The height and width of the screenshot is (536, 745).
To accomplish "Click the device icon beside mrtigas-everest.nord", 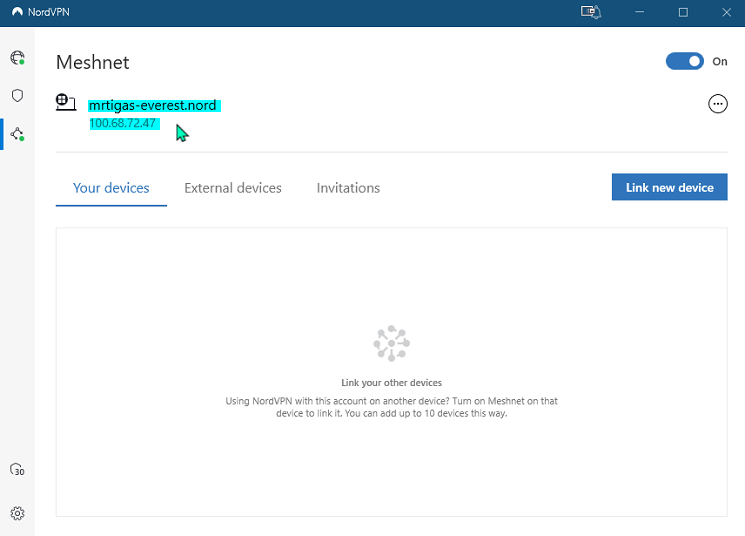I will point(66,102).
